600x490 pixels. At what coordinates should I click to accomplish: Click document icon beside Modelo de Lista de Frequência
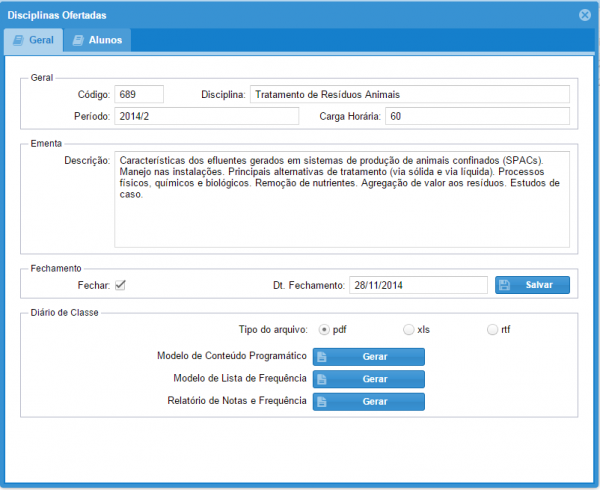pyautogui.click(x=322, y=379)
